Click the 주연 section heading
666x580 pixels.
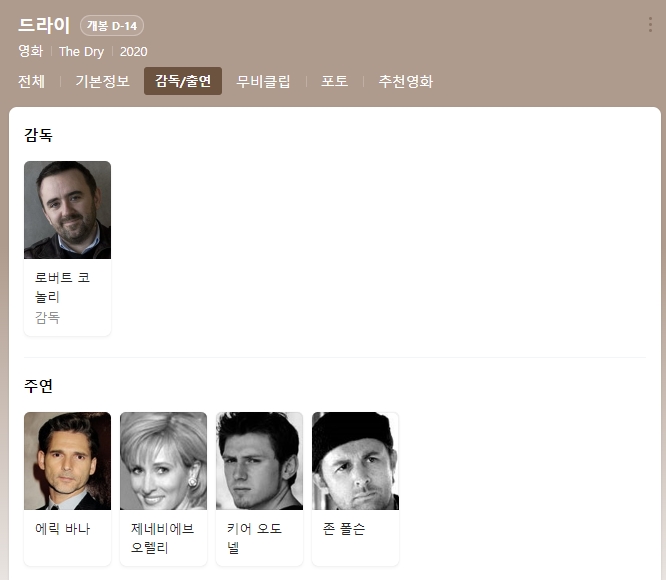pos(38,386)
